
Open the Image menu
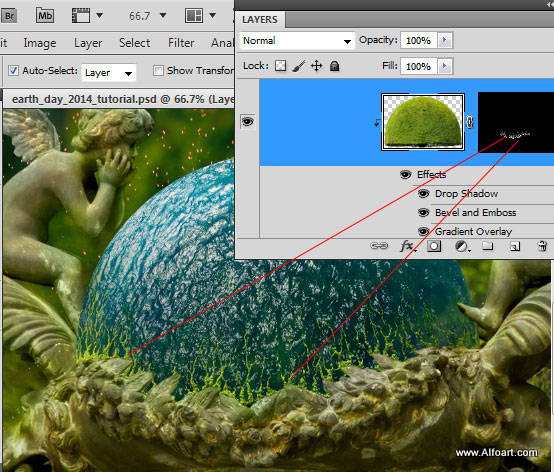(x=40, y=43)
